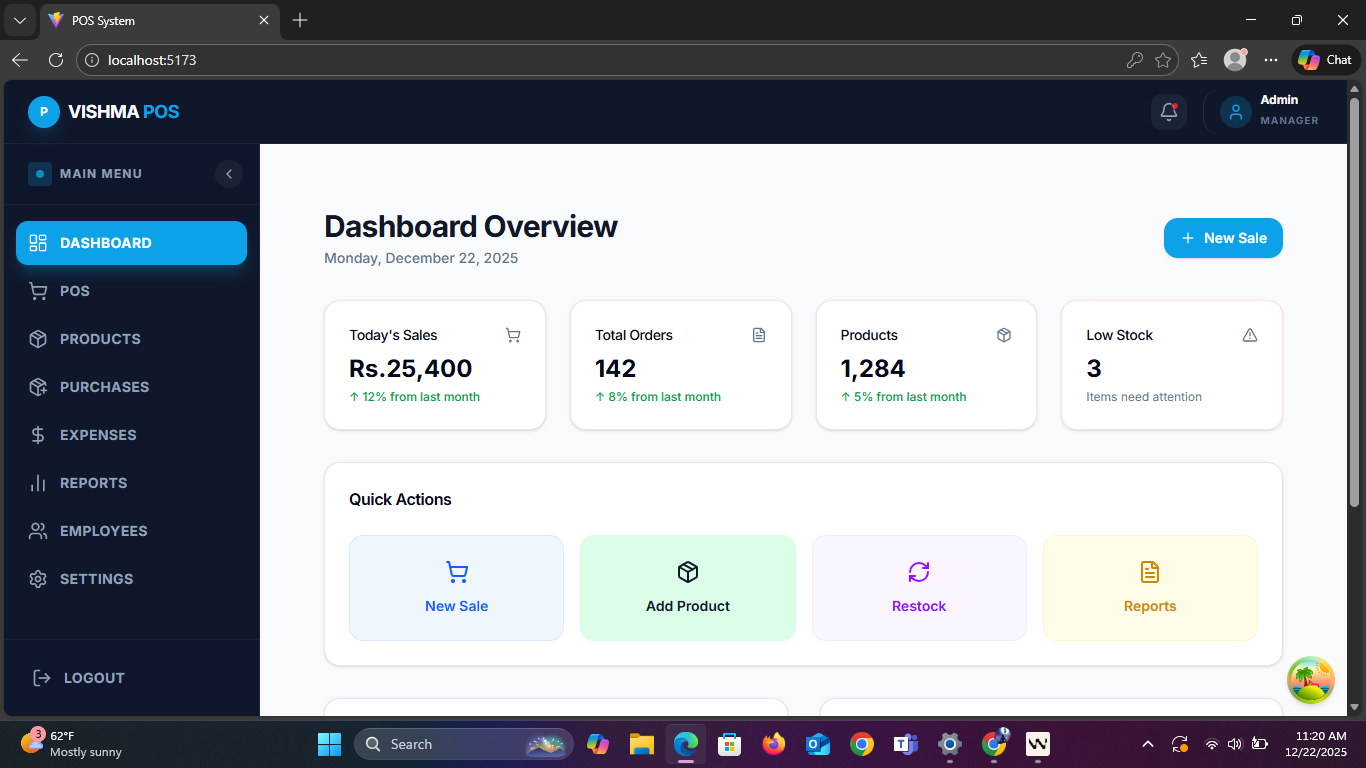Click the cart icon in Today's Sales card
Viewport: 1366px width, 768px height.
pos(513,335)
